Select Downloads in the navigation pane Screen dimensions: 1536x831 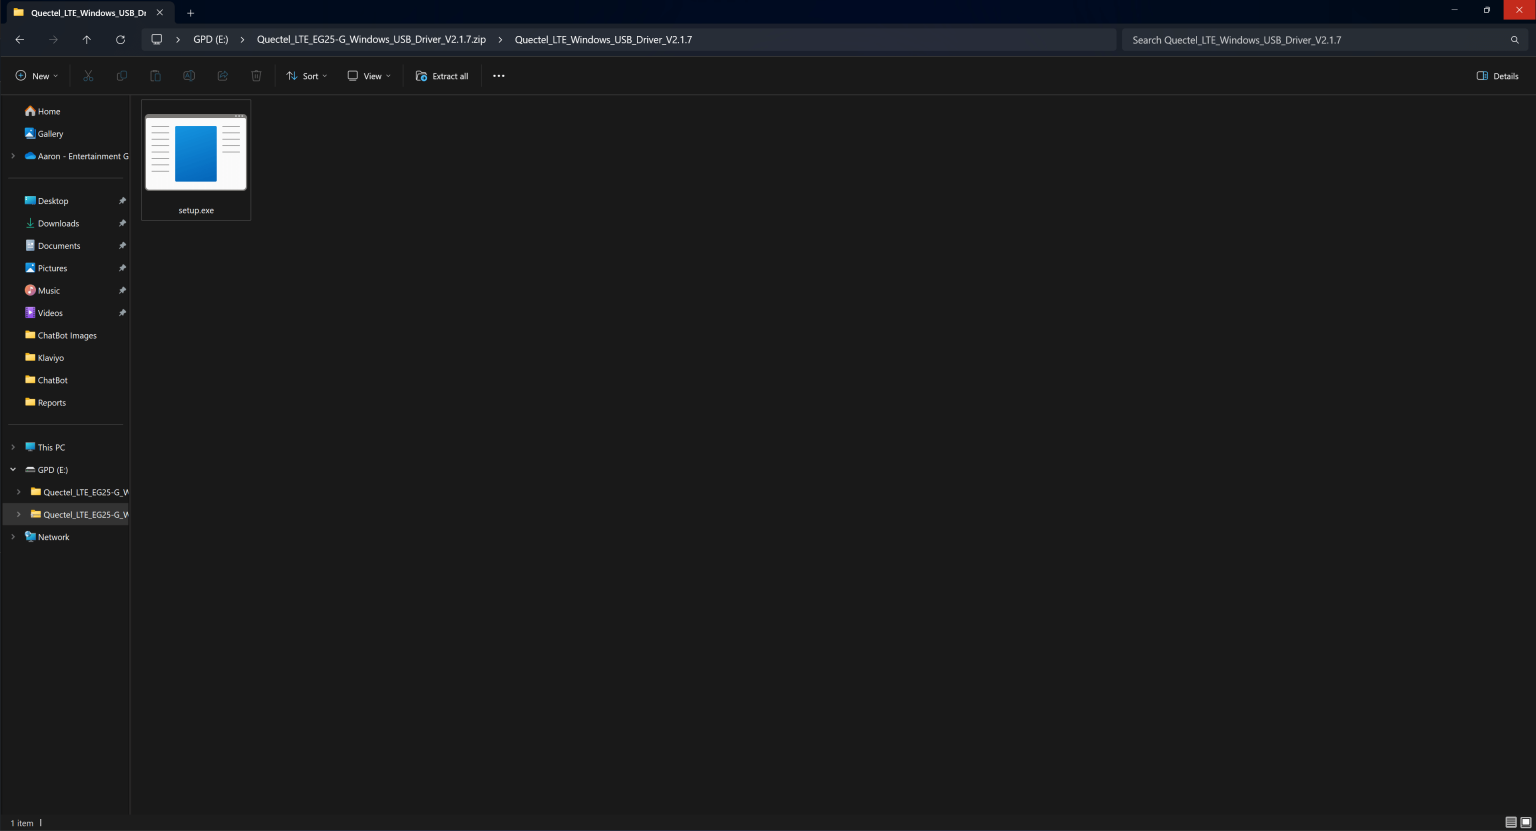click(58, 224)
